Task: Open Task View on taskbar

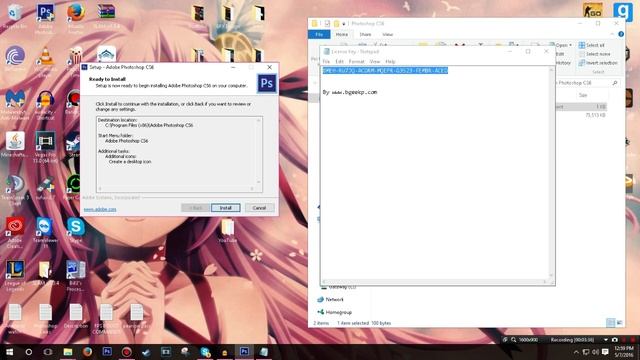Action: [x=48, y=352]
